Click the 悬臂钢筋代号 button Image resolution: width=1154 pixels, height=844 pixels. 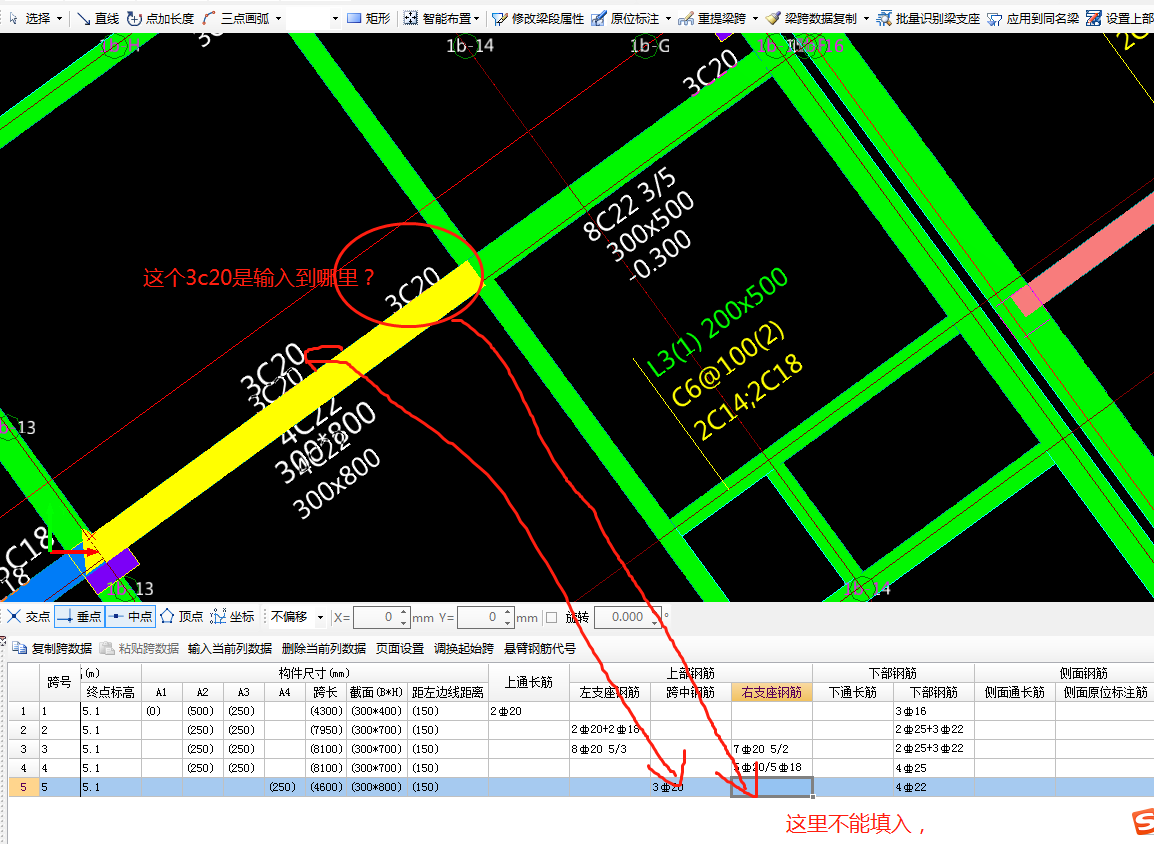point(539,648)
